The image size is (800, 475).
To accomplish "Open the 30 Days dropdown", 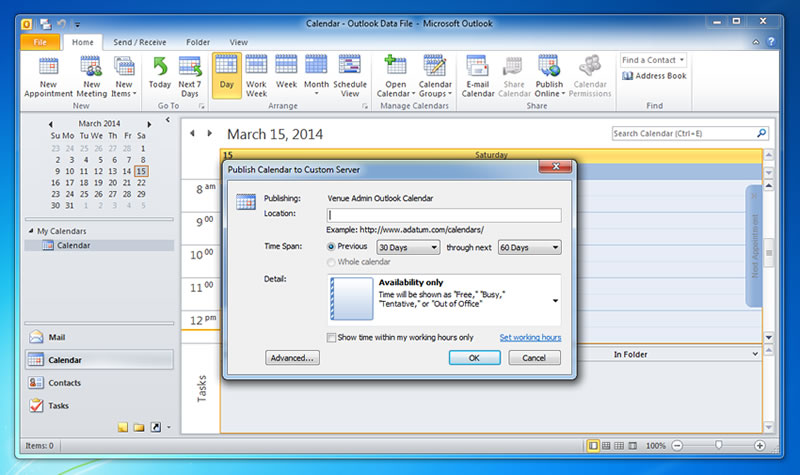I will (x=407, y=247).
